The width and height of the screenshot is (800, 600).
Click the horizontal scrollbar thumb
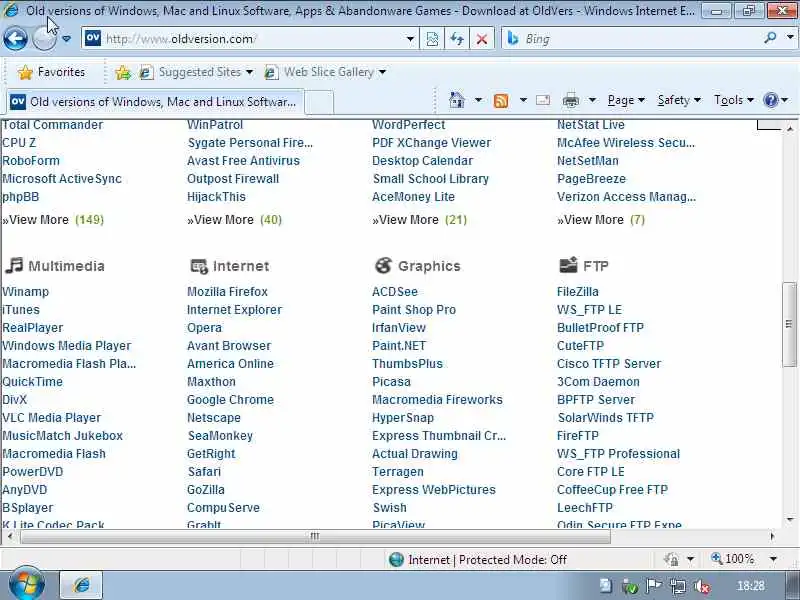click(x=315, y=536)
